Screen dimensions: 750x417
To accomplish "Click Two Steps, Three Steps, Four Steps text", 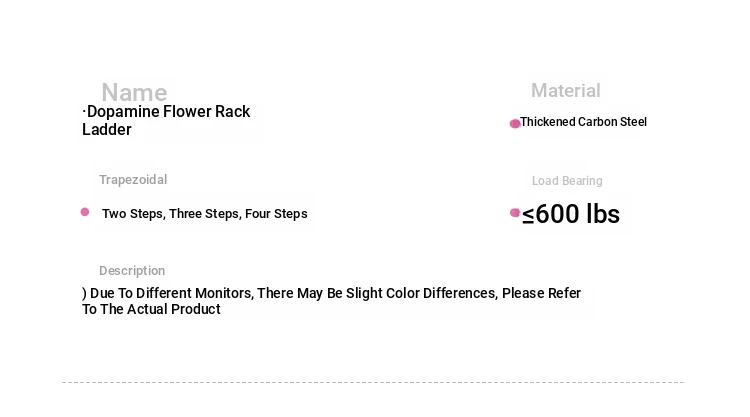I will 205,214.
